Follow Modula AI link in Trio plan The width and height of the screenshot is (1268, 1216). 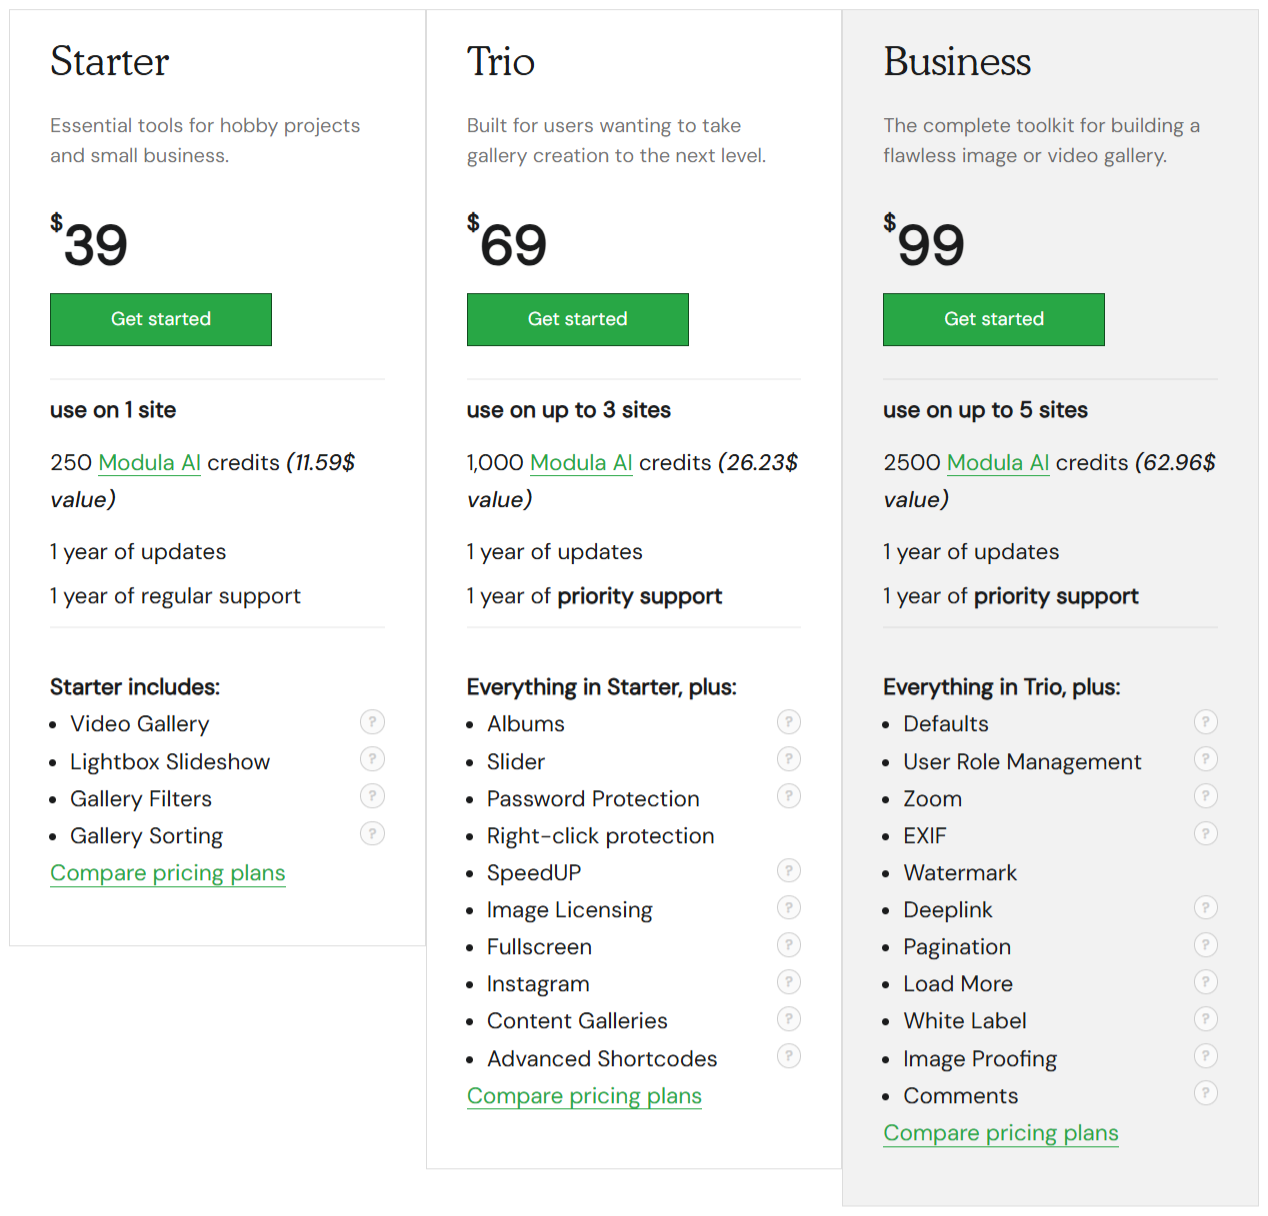[581, 463]
